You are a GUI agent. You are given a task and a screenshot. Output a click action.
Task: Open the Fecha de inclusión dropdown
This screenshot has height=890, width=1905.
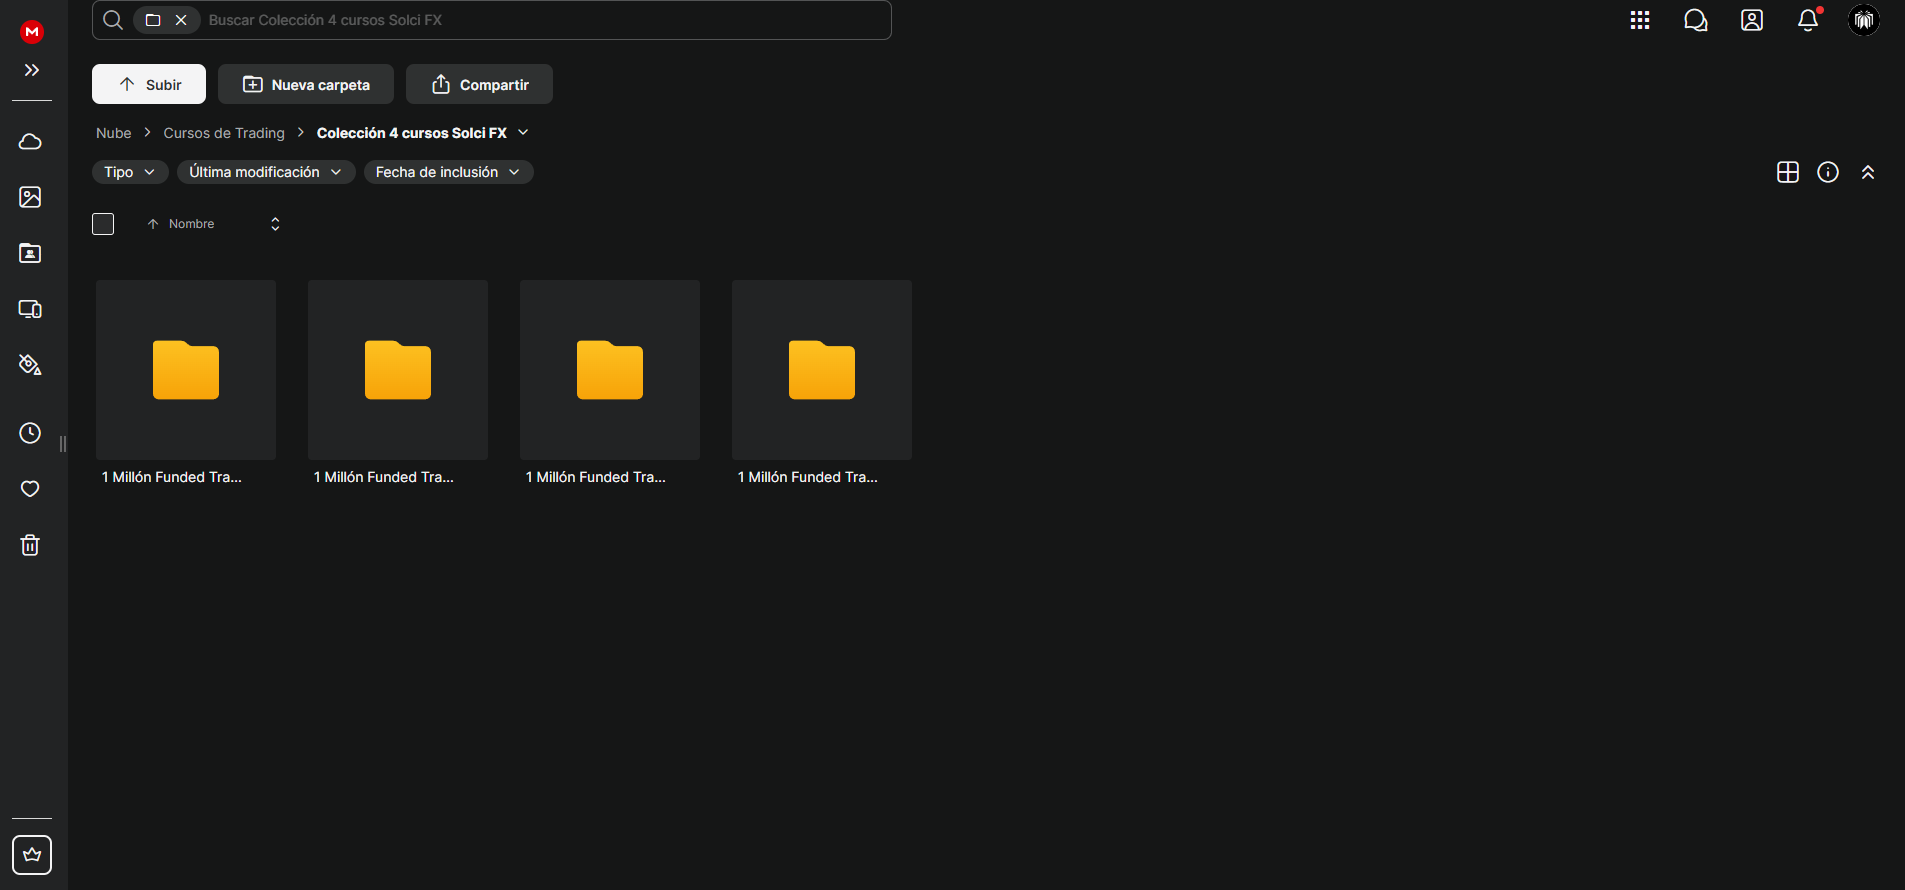tap(448, 172)
